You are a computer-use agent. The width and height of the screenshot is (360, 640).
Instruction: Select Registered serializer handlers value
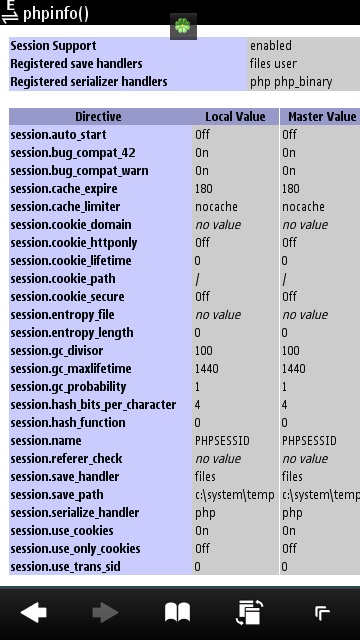pos(291,82)
